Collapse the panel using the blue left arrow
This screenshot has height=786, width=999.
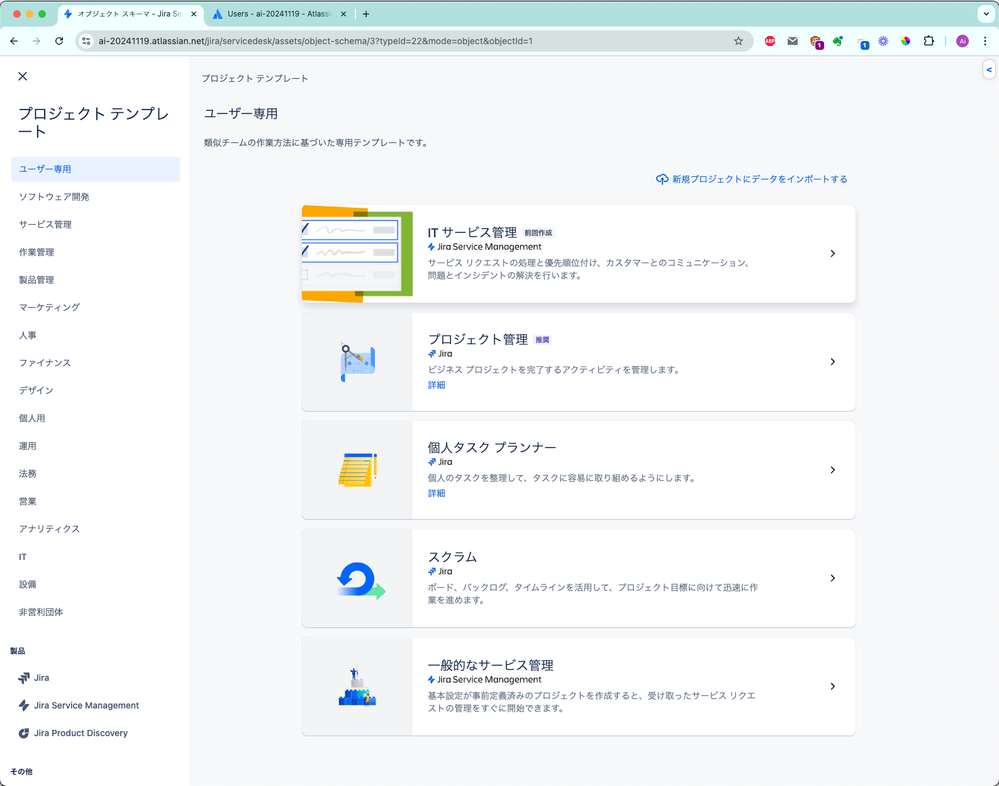(x=988, y=69)
